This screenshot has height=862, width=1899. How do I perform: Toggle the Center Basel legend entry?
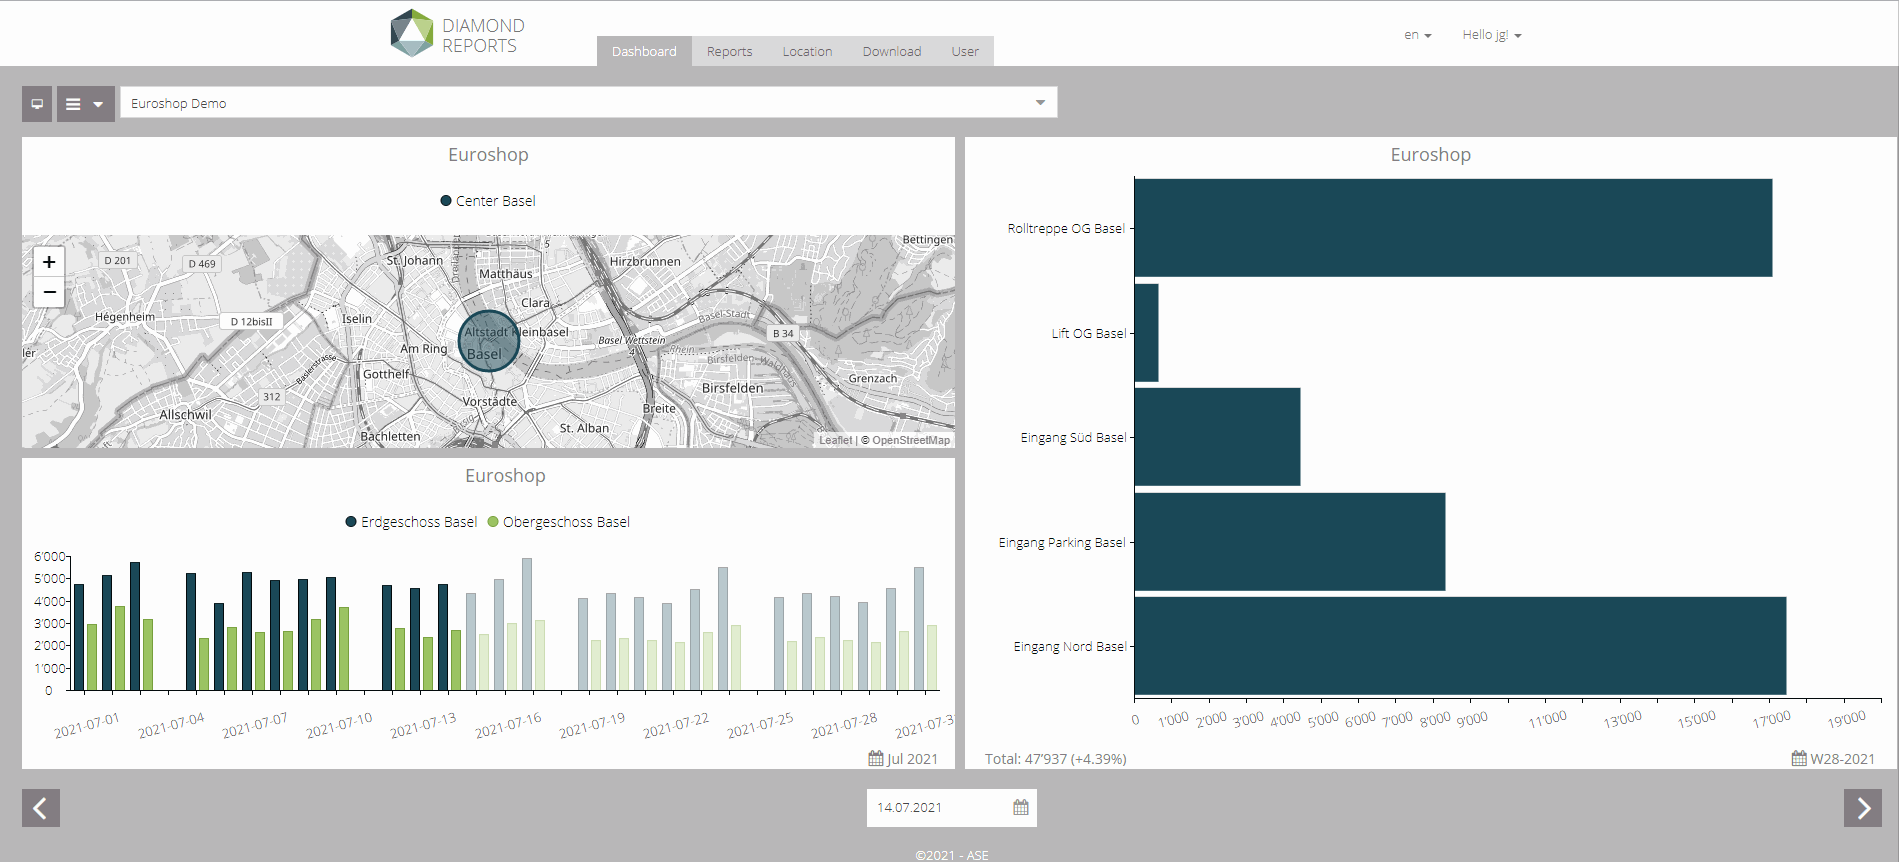(x=488, y=201)
